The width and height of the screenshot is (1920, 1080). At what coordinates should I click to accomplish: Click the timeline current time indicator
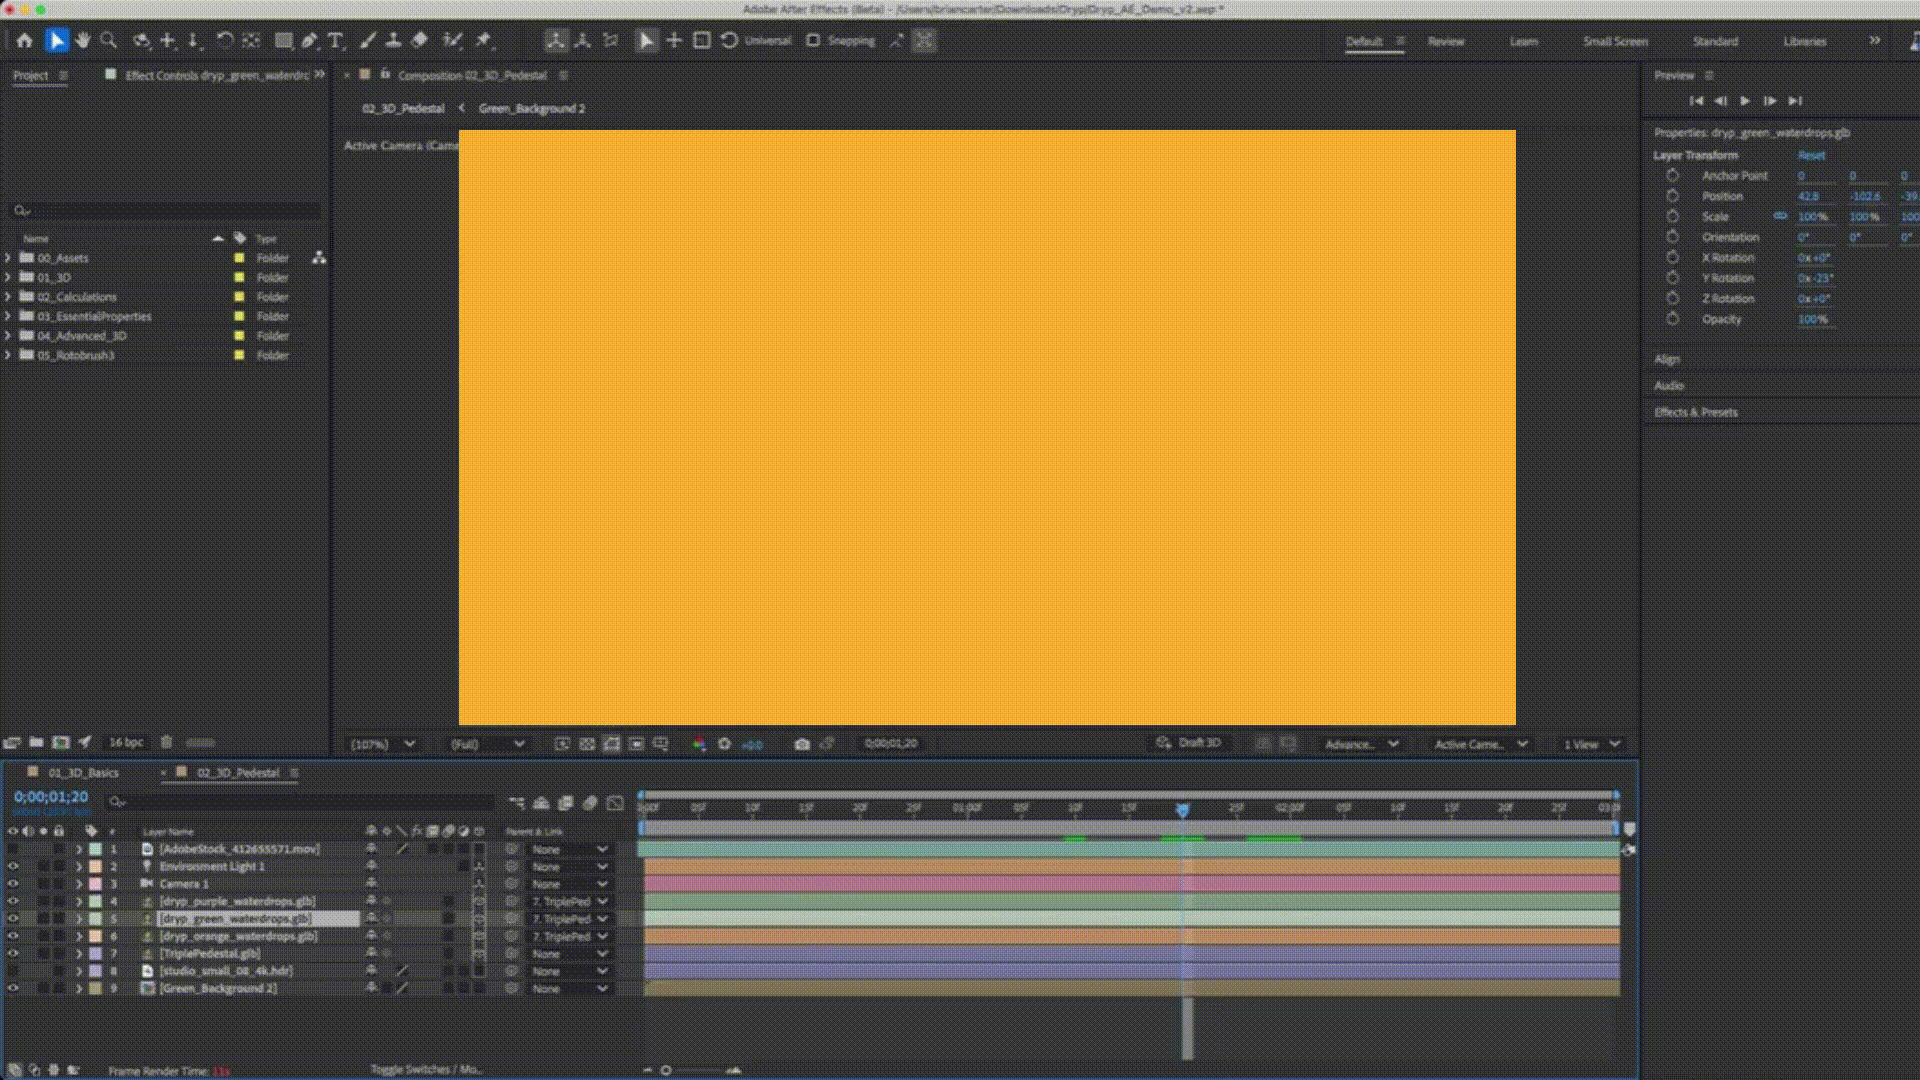(x=1182, y=809)
